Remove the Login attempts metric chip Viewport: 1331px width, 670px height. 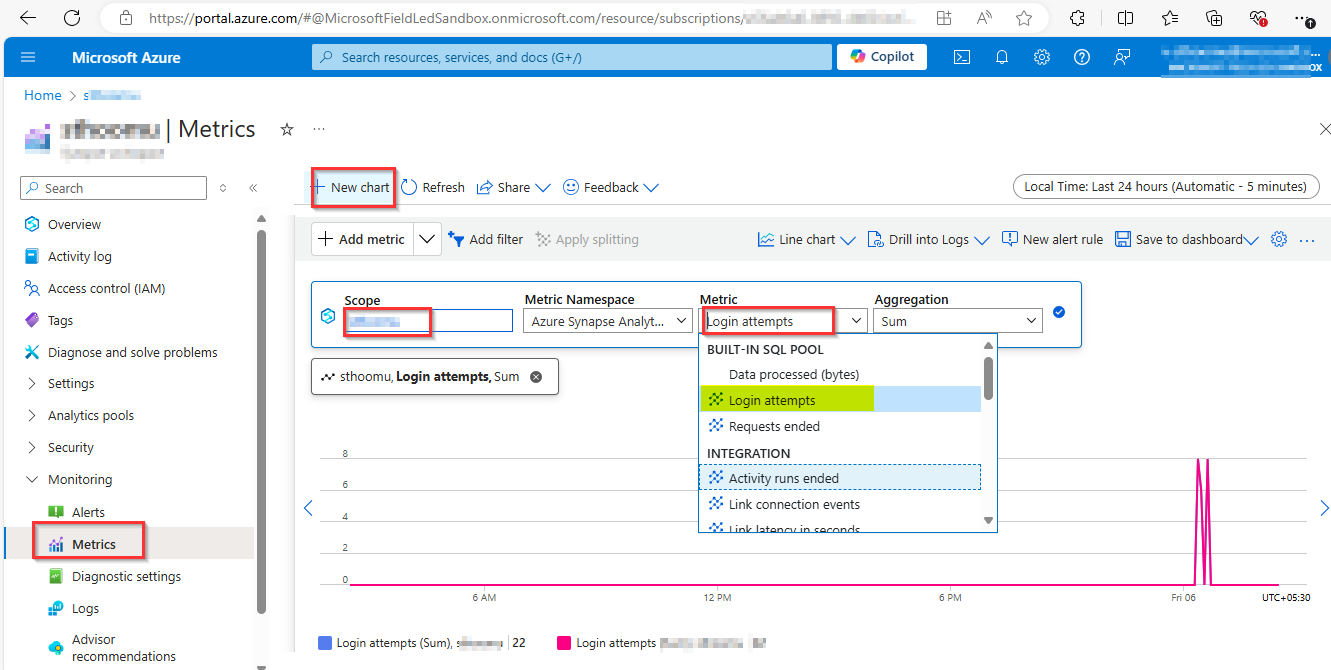point(536,377)
